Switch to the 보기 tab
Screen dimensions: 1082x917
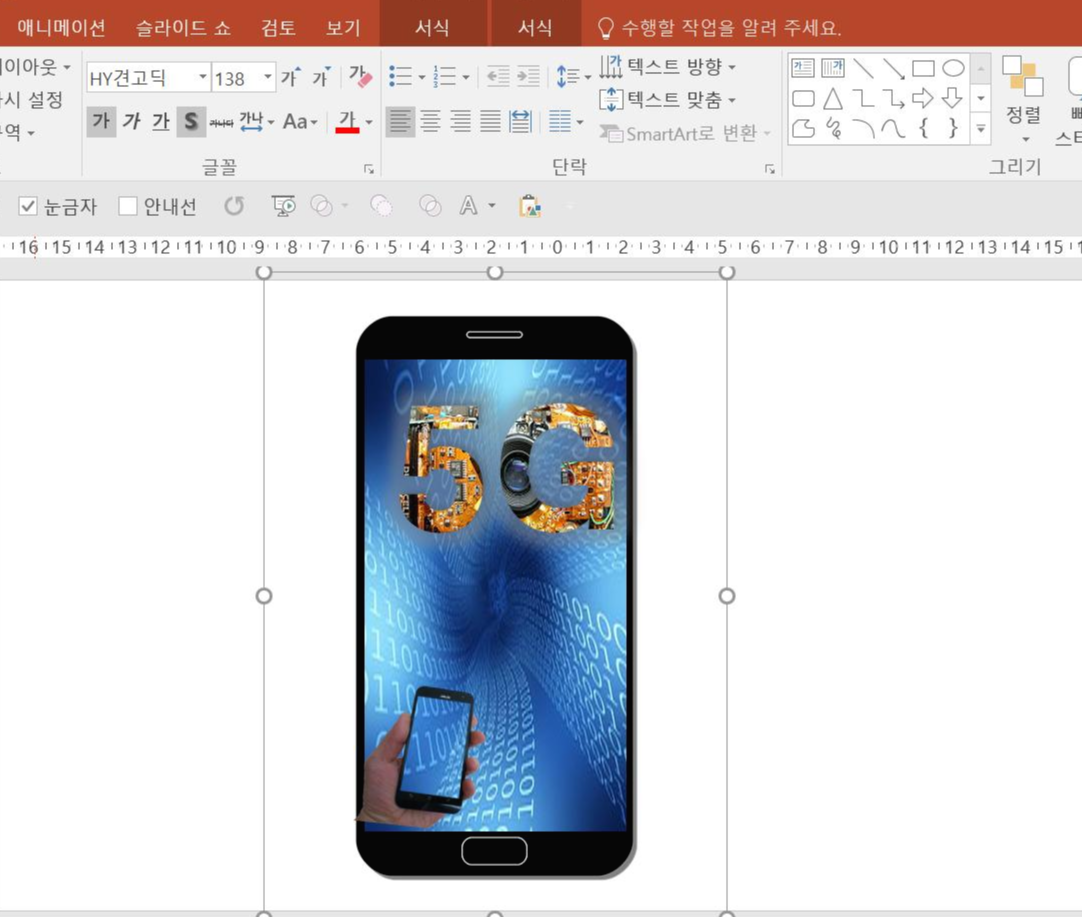pyautogui.click(x=343, y=28)
